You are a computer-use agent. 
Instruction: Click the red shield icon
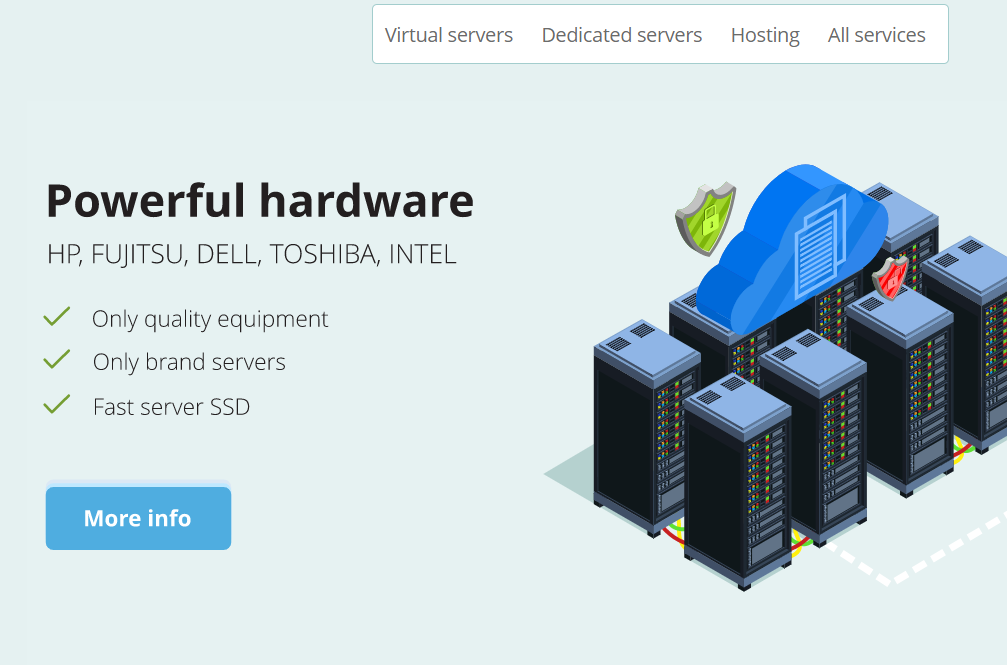(x=890, y=278)
